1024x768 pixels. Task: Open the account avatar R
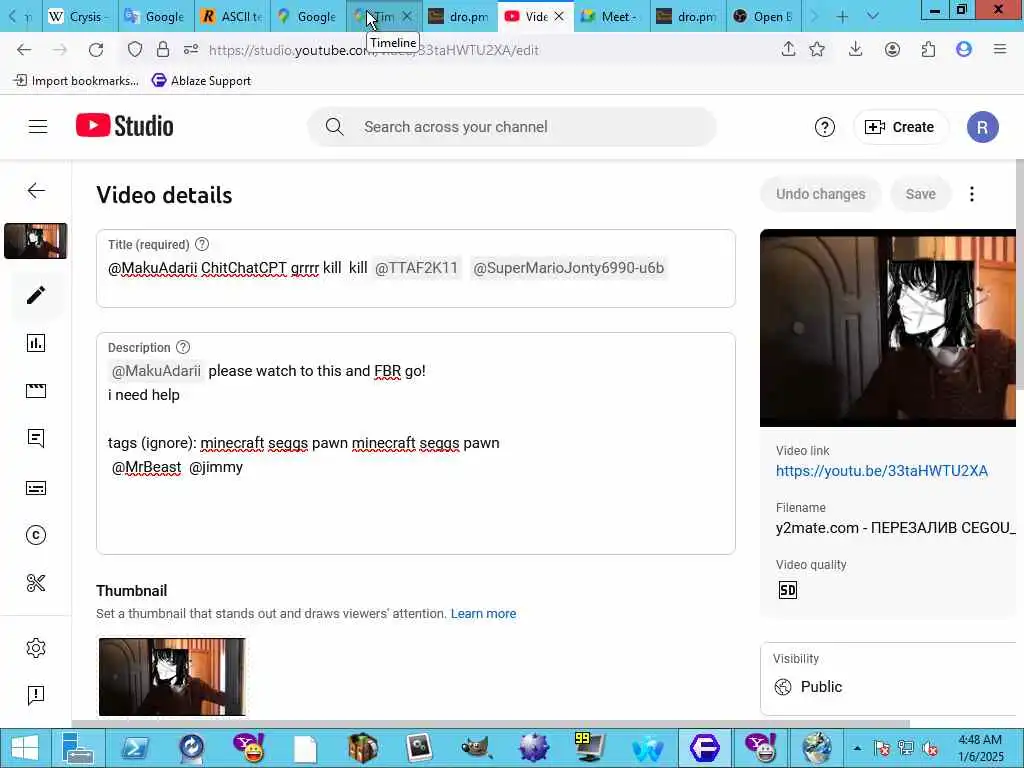pos(982,127)
